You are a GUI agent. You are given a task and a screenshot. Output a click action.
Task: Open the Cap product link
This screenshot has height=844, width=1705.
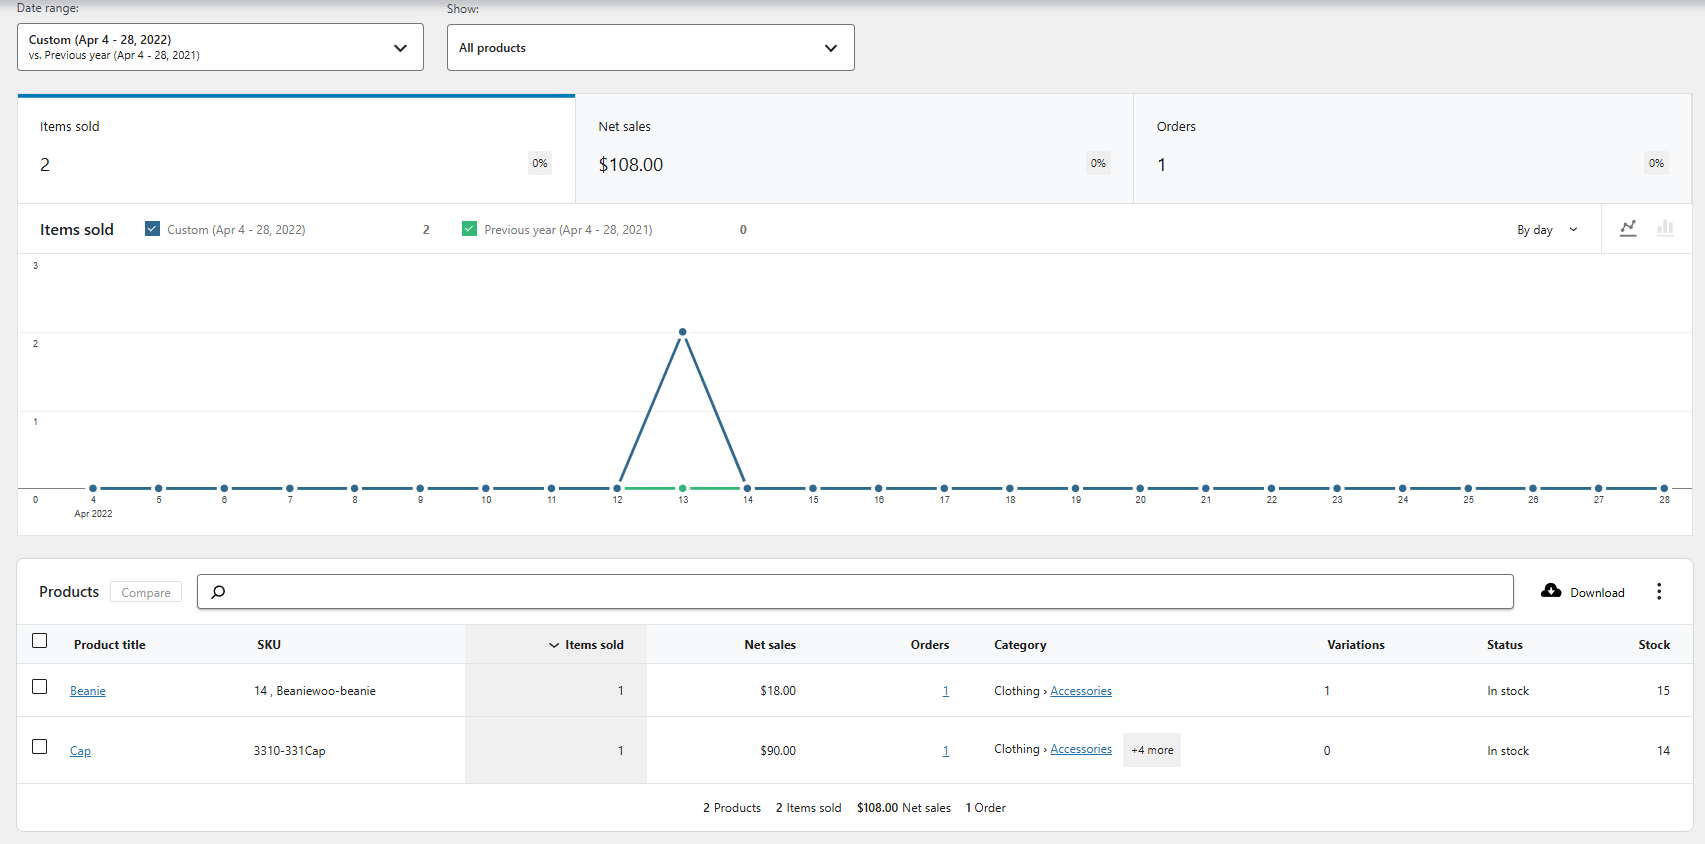[80, 751]
